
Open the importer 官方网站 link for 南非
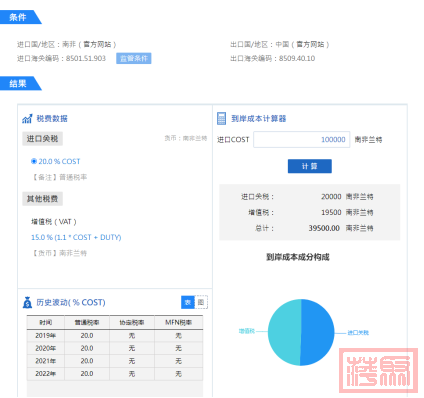[x=97, y=44]
